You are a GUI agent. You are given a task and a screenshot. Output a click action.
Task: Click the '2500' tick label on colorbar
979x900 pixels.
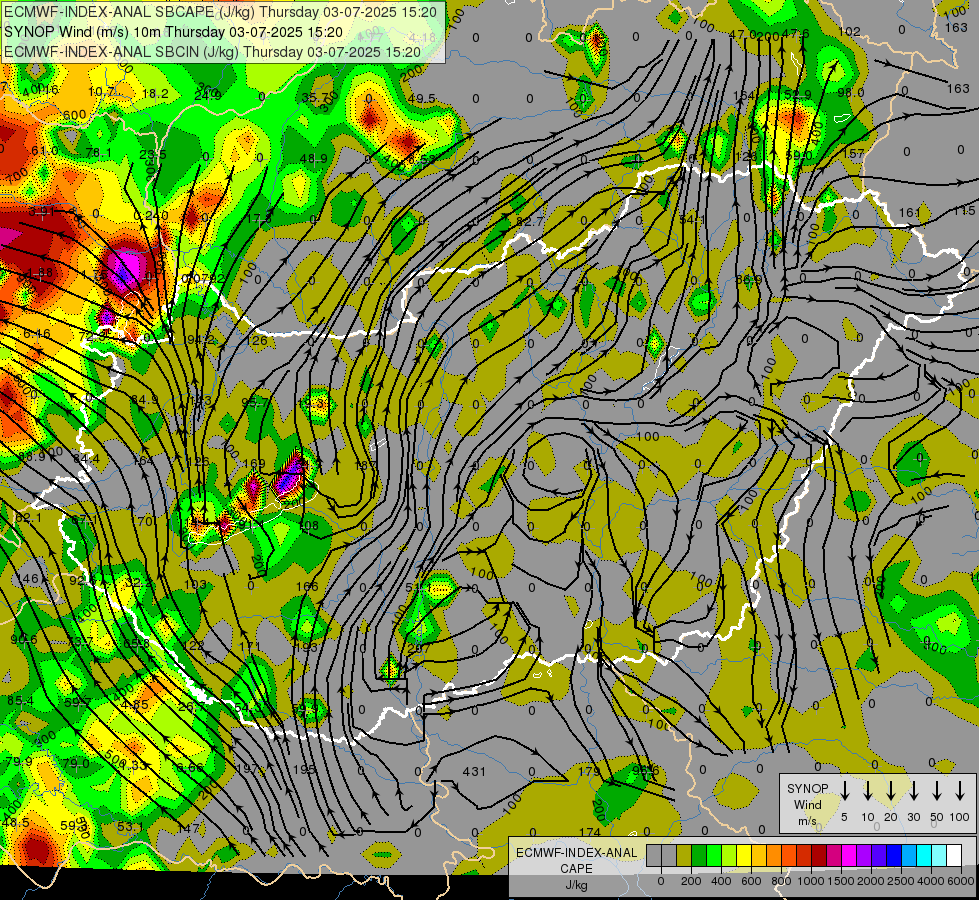(x=901, y=881)
